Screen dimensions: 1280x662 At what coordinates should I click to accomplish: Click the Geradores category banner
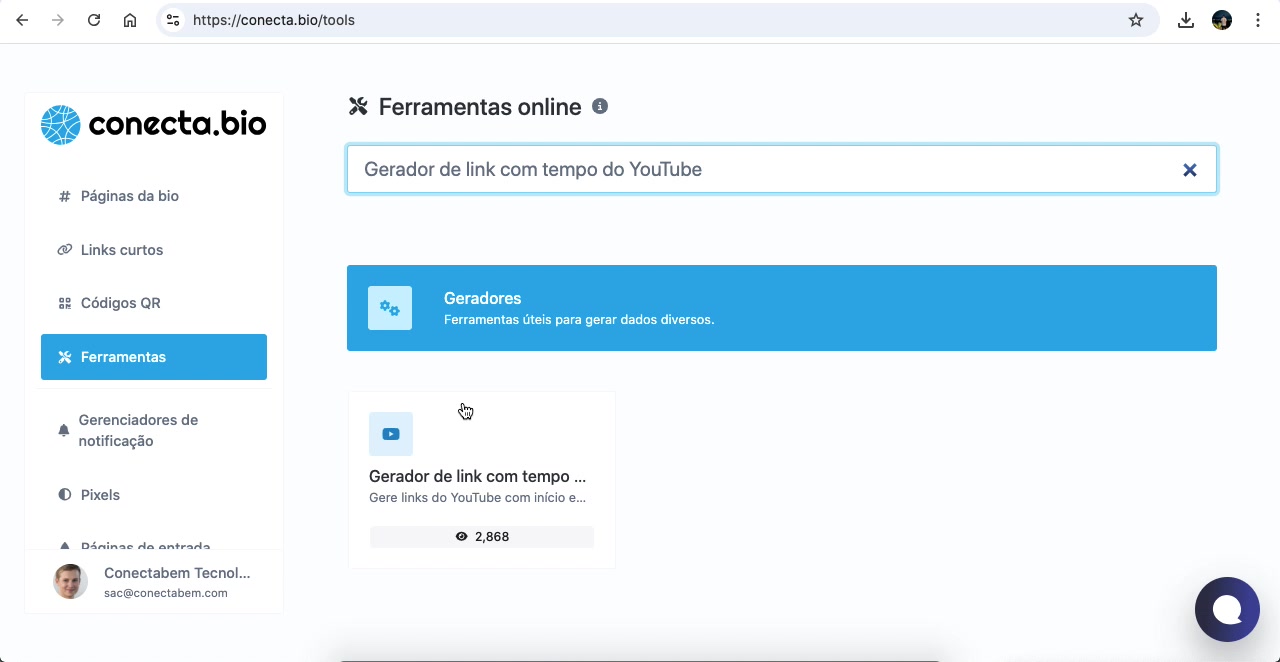coord(781,307)
